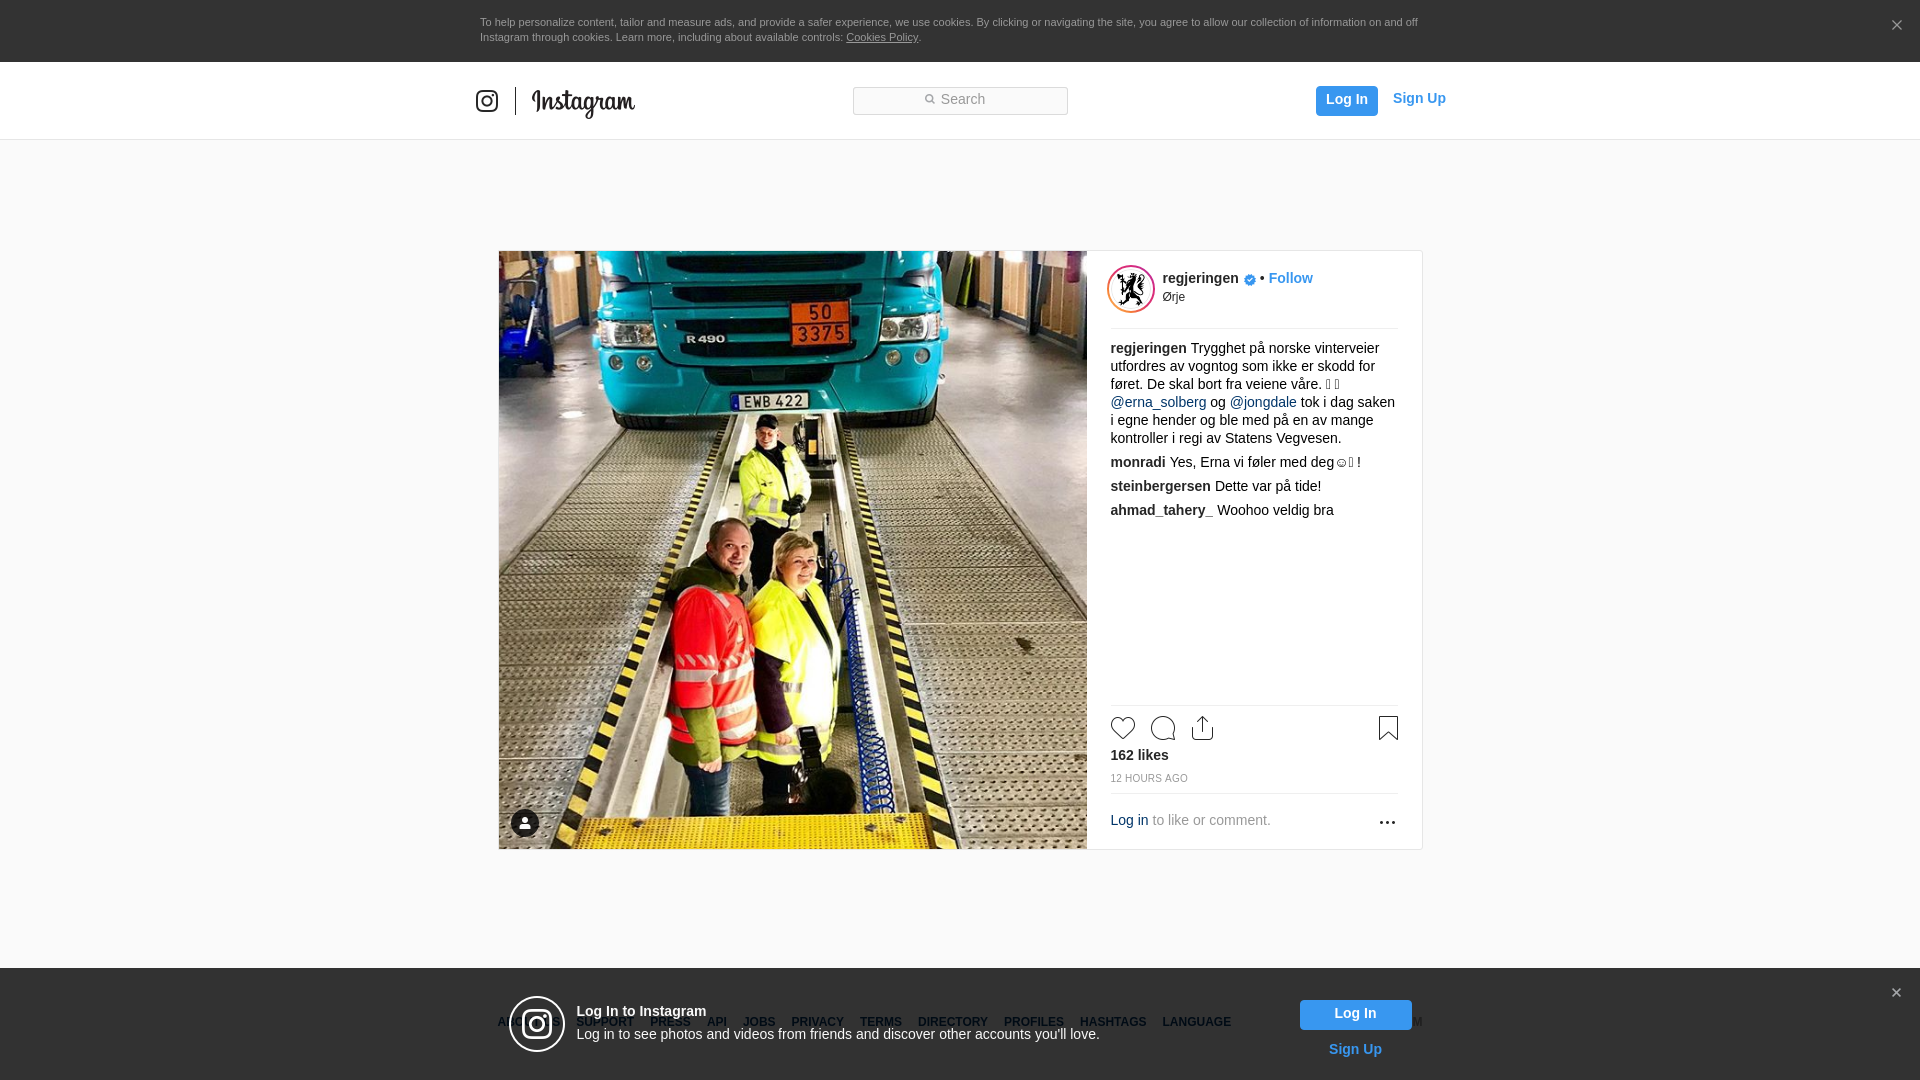
Task: Click the HASHTAGS footer menu item
Action: [x=1112, y=1022]
